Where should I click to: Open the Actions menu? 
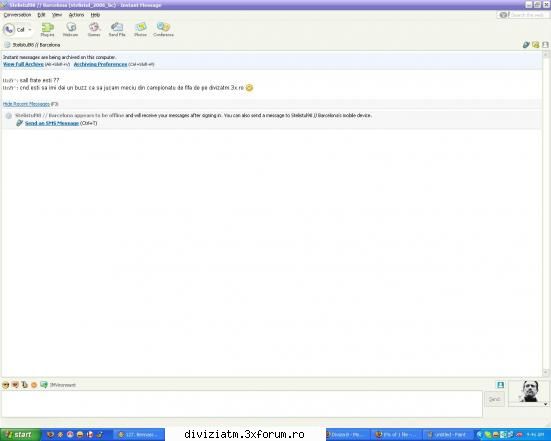[x=76, y=15]
